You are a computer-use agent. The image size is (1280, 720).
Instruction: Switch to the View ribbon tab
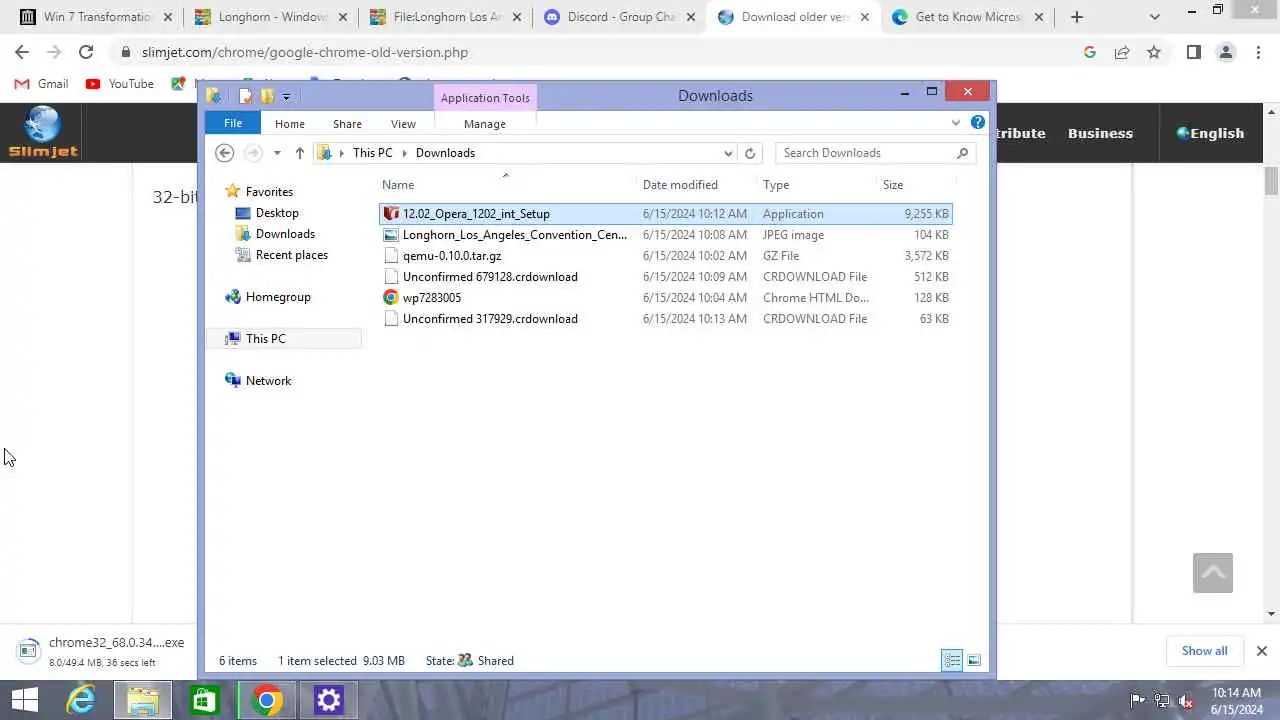403,124
